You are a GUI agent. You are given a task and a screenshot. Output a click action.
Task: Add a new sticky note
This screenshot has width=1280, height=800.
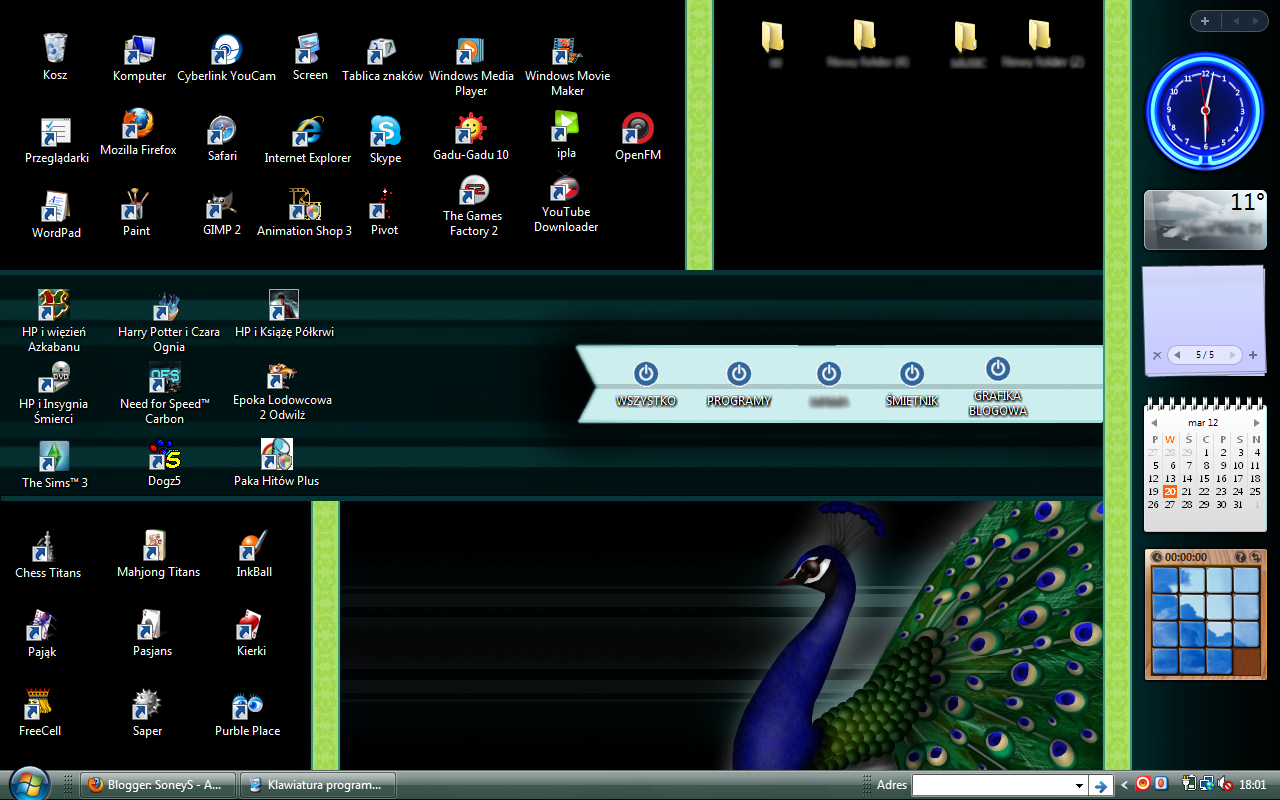(1253, 355)
